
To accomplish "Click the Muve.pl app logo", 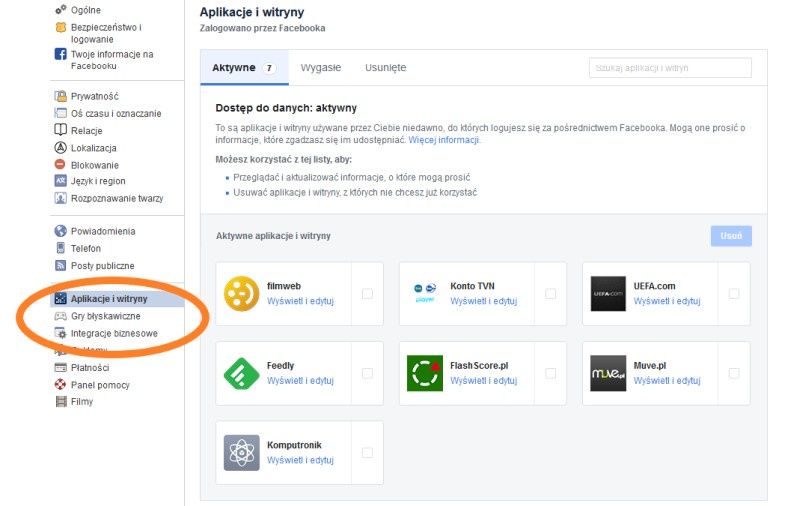I will coord(608,373).
